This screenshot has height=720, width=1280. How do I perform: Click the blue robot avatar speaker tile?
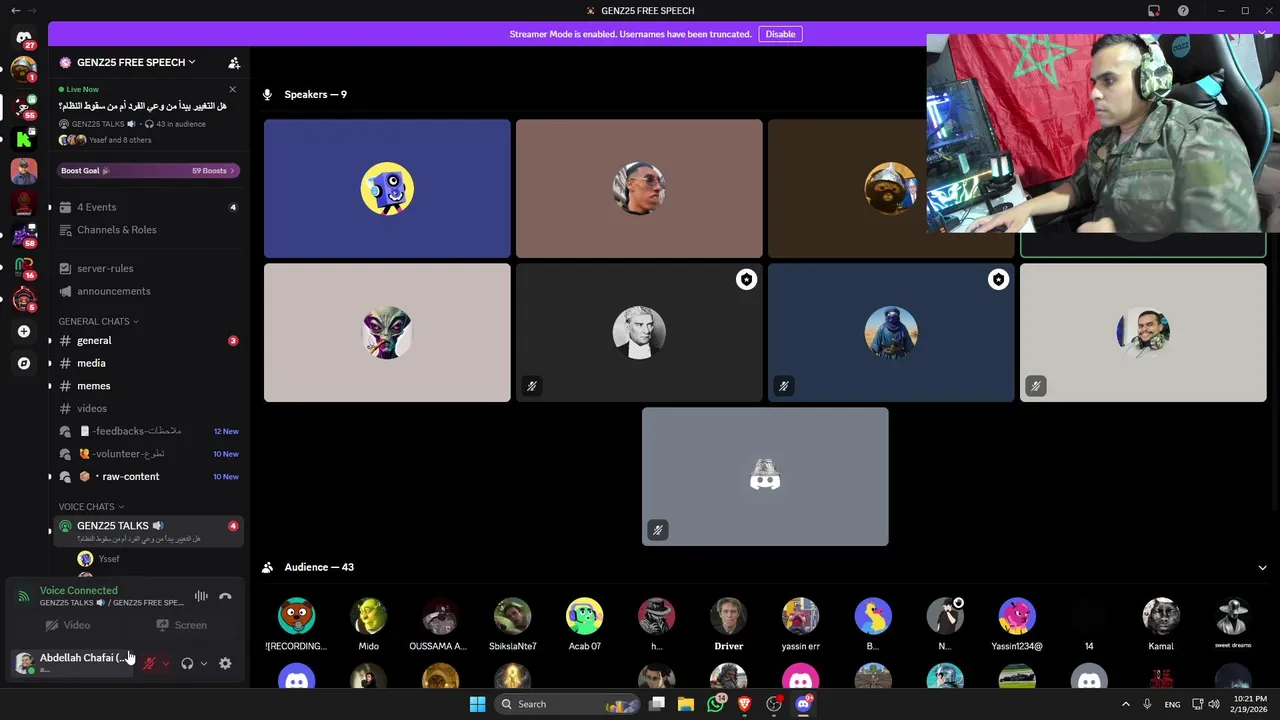(387, 189)
